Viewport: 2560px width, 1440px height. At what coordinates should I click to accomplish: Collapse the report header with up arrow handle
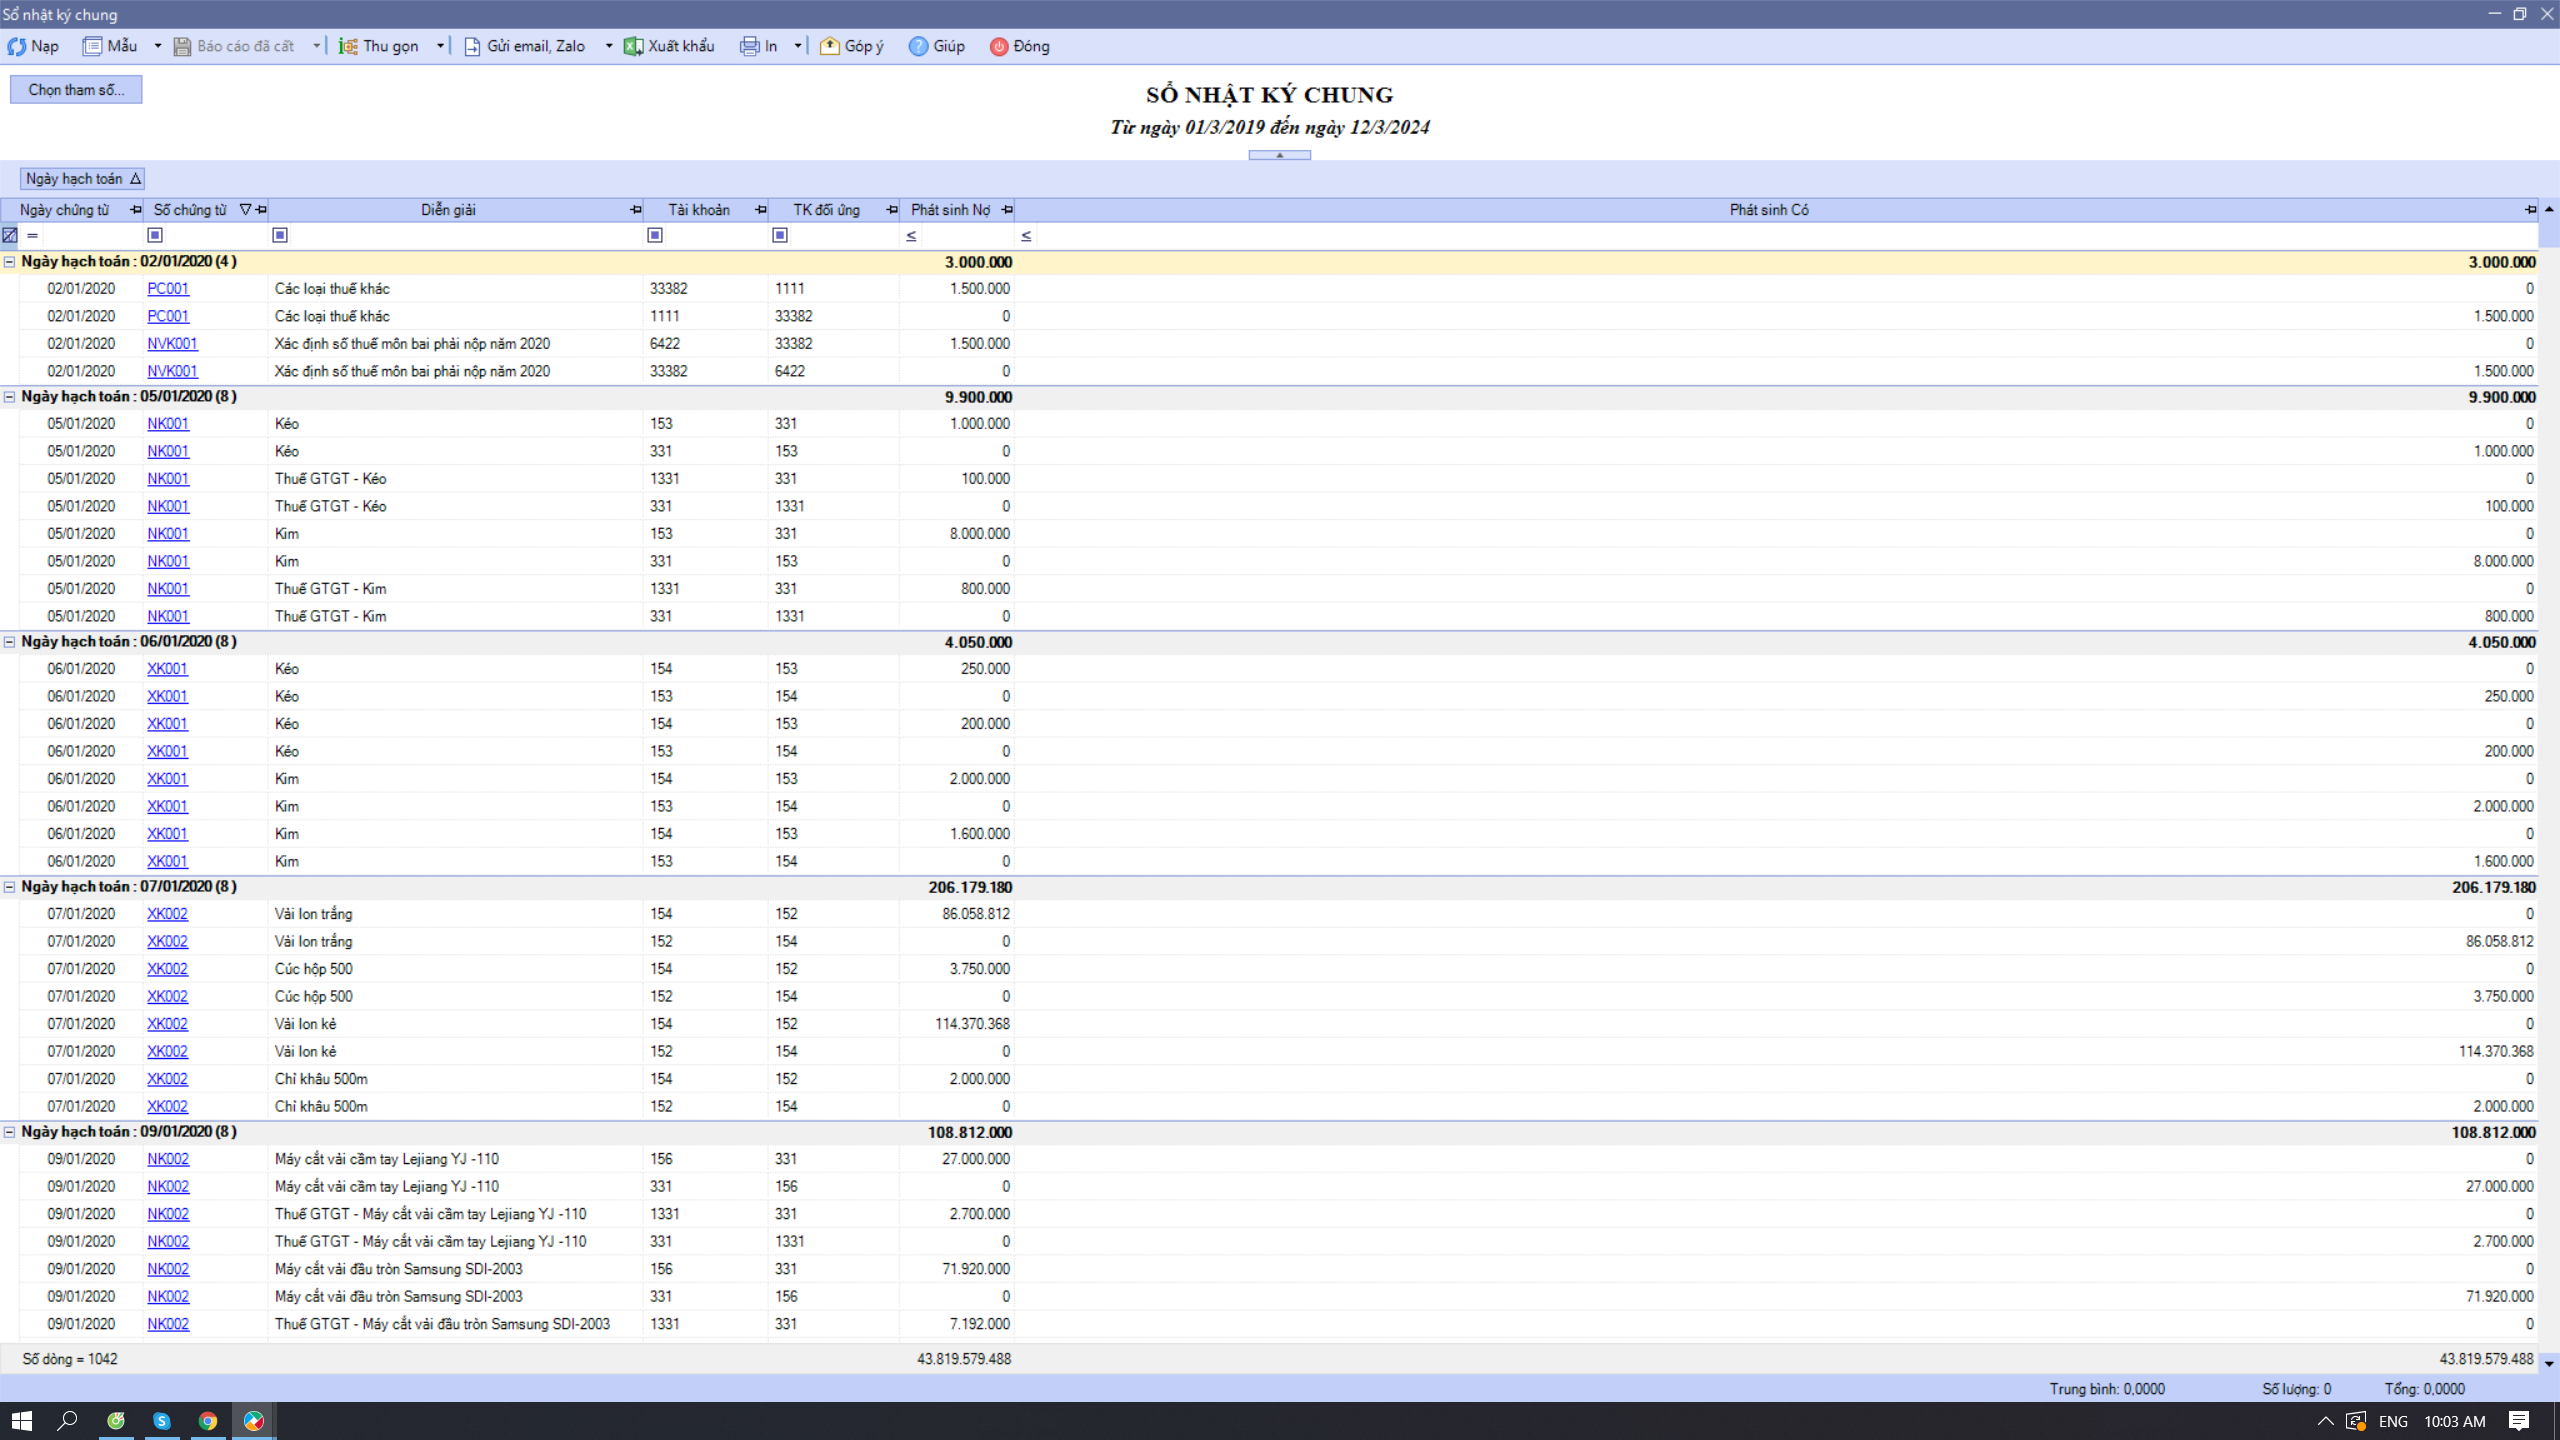point(1279,155)
